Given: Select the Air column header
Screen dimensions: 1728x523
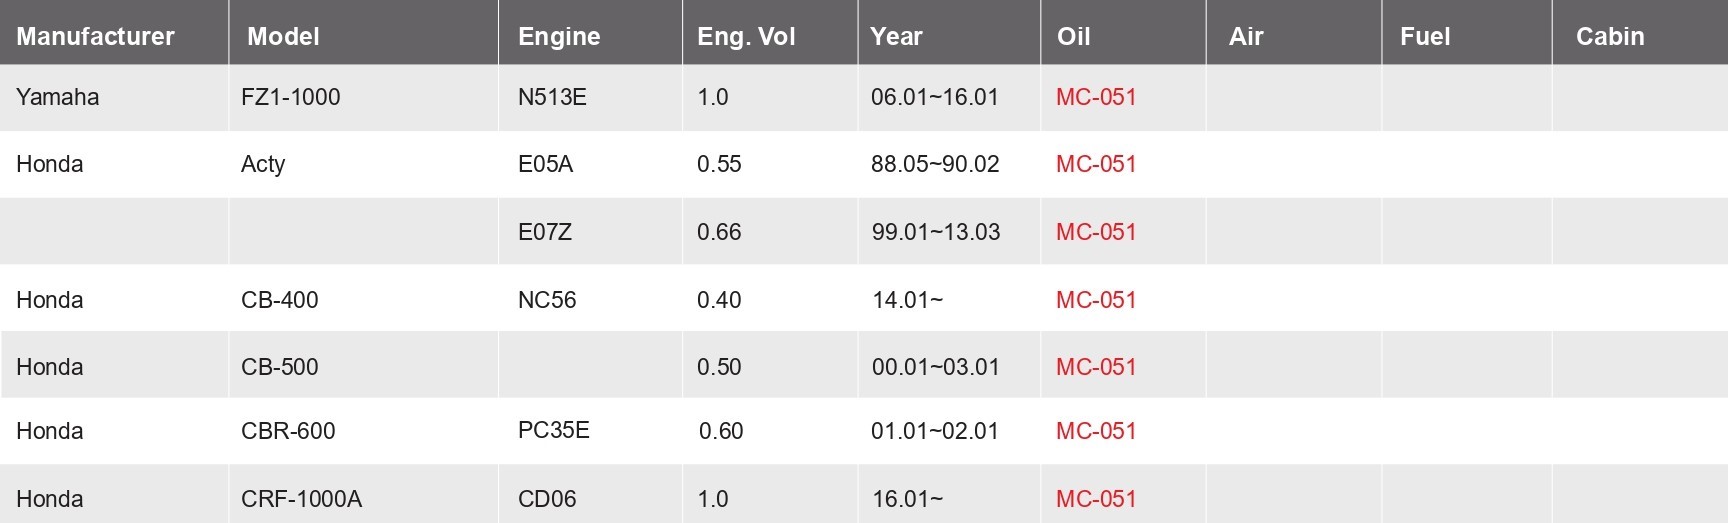Looking at the screenshot, I should pyautogui.click(x=1246, y=36).
